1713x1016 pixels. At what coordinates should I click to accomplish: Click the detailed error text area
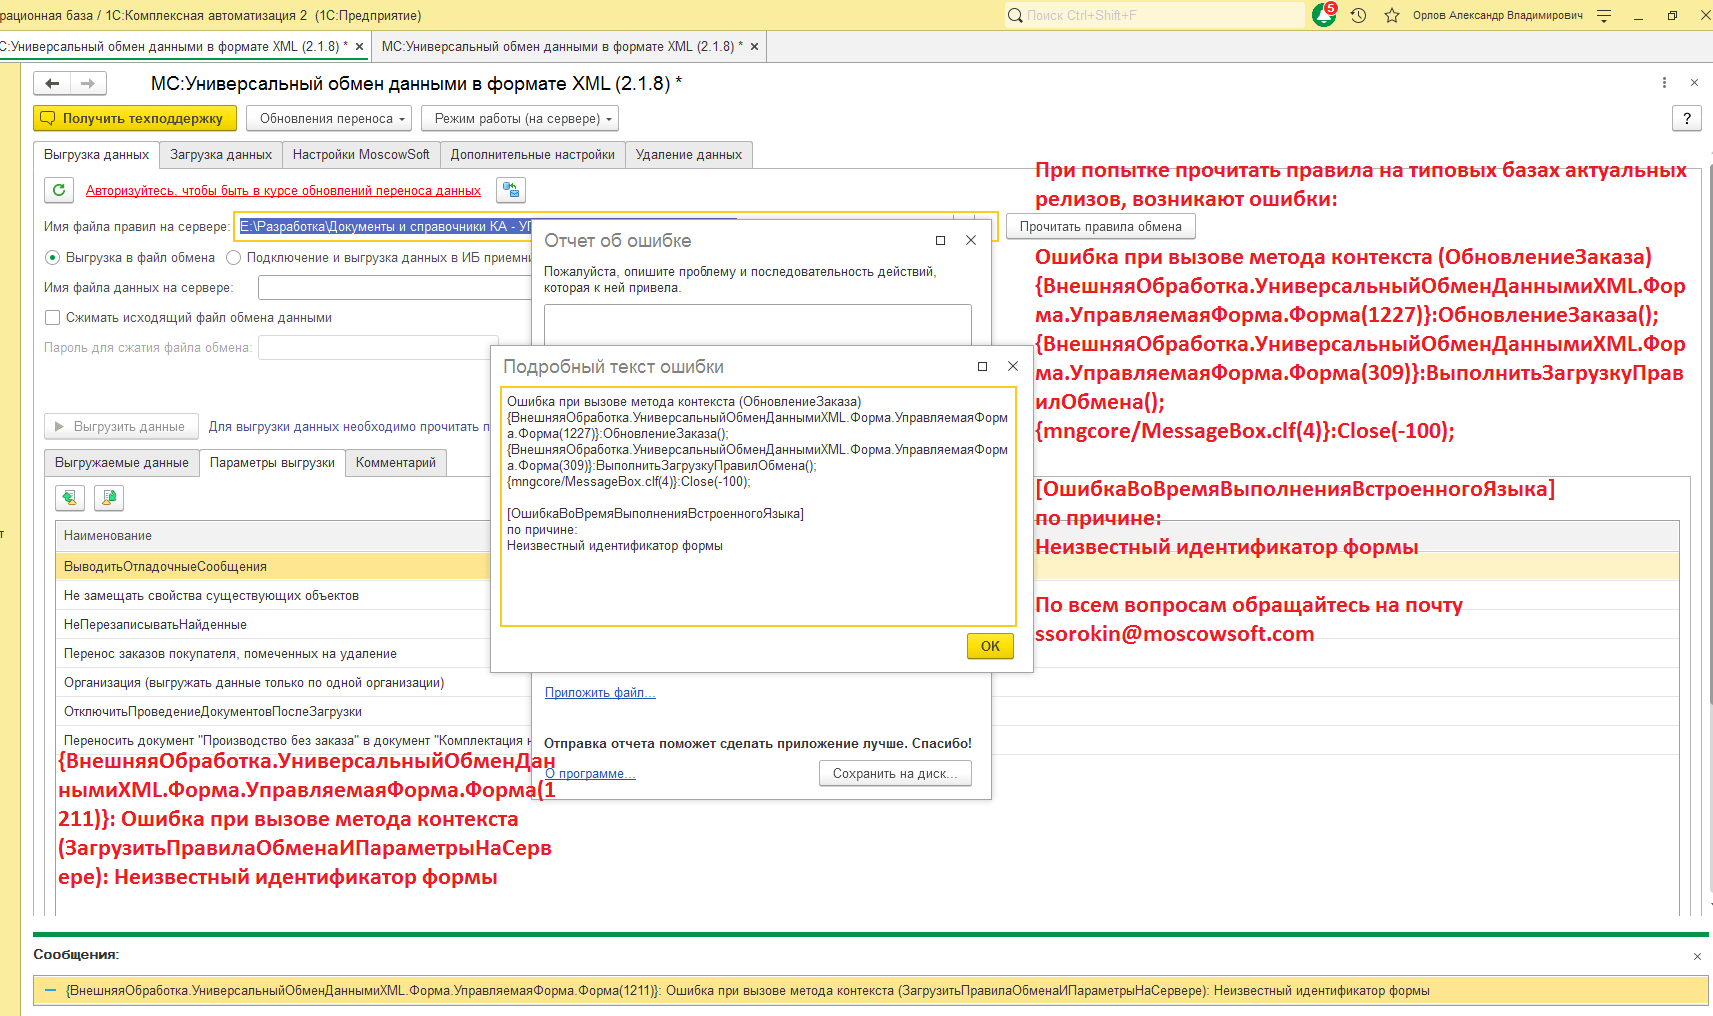click(x=758, y=507)
